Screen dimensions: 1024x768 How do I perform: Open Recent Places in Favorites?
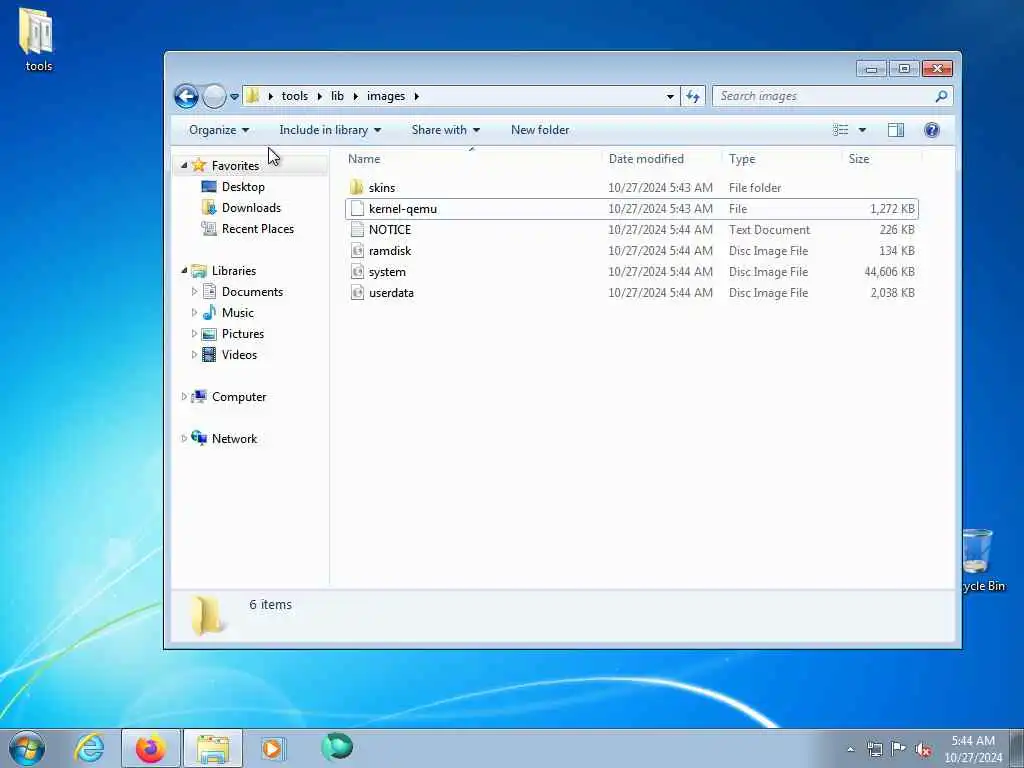pos(258,229)
